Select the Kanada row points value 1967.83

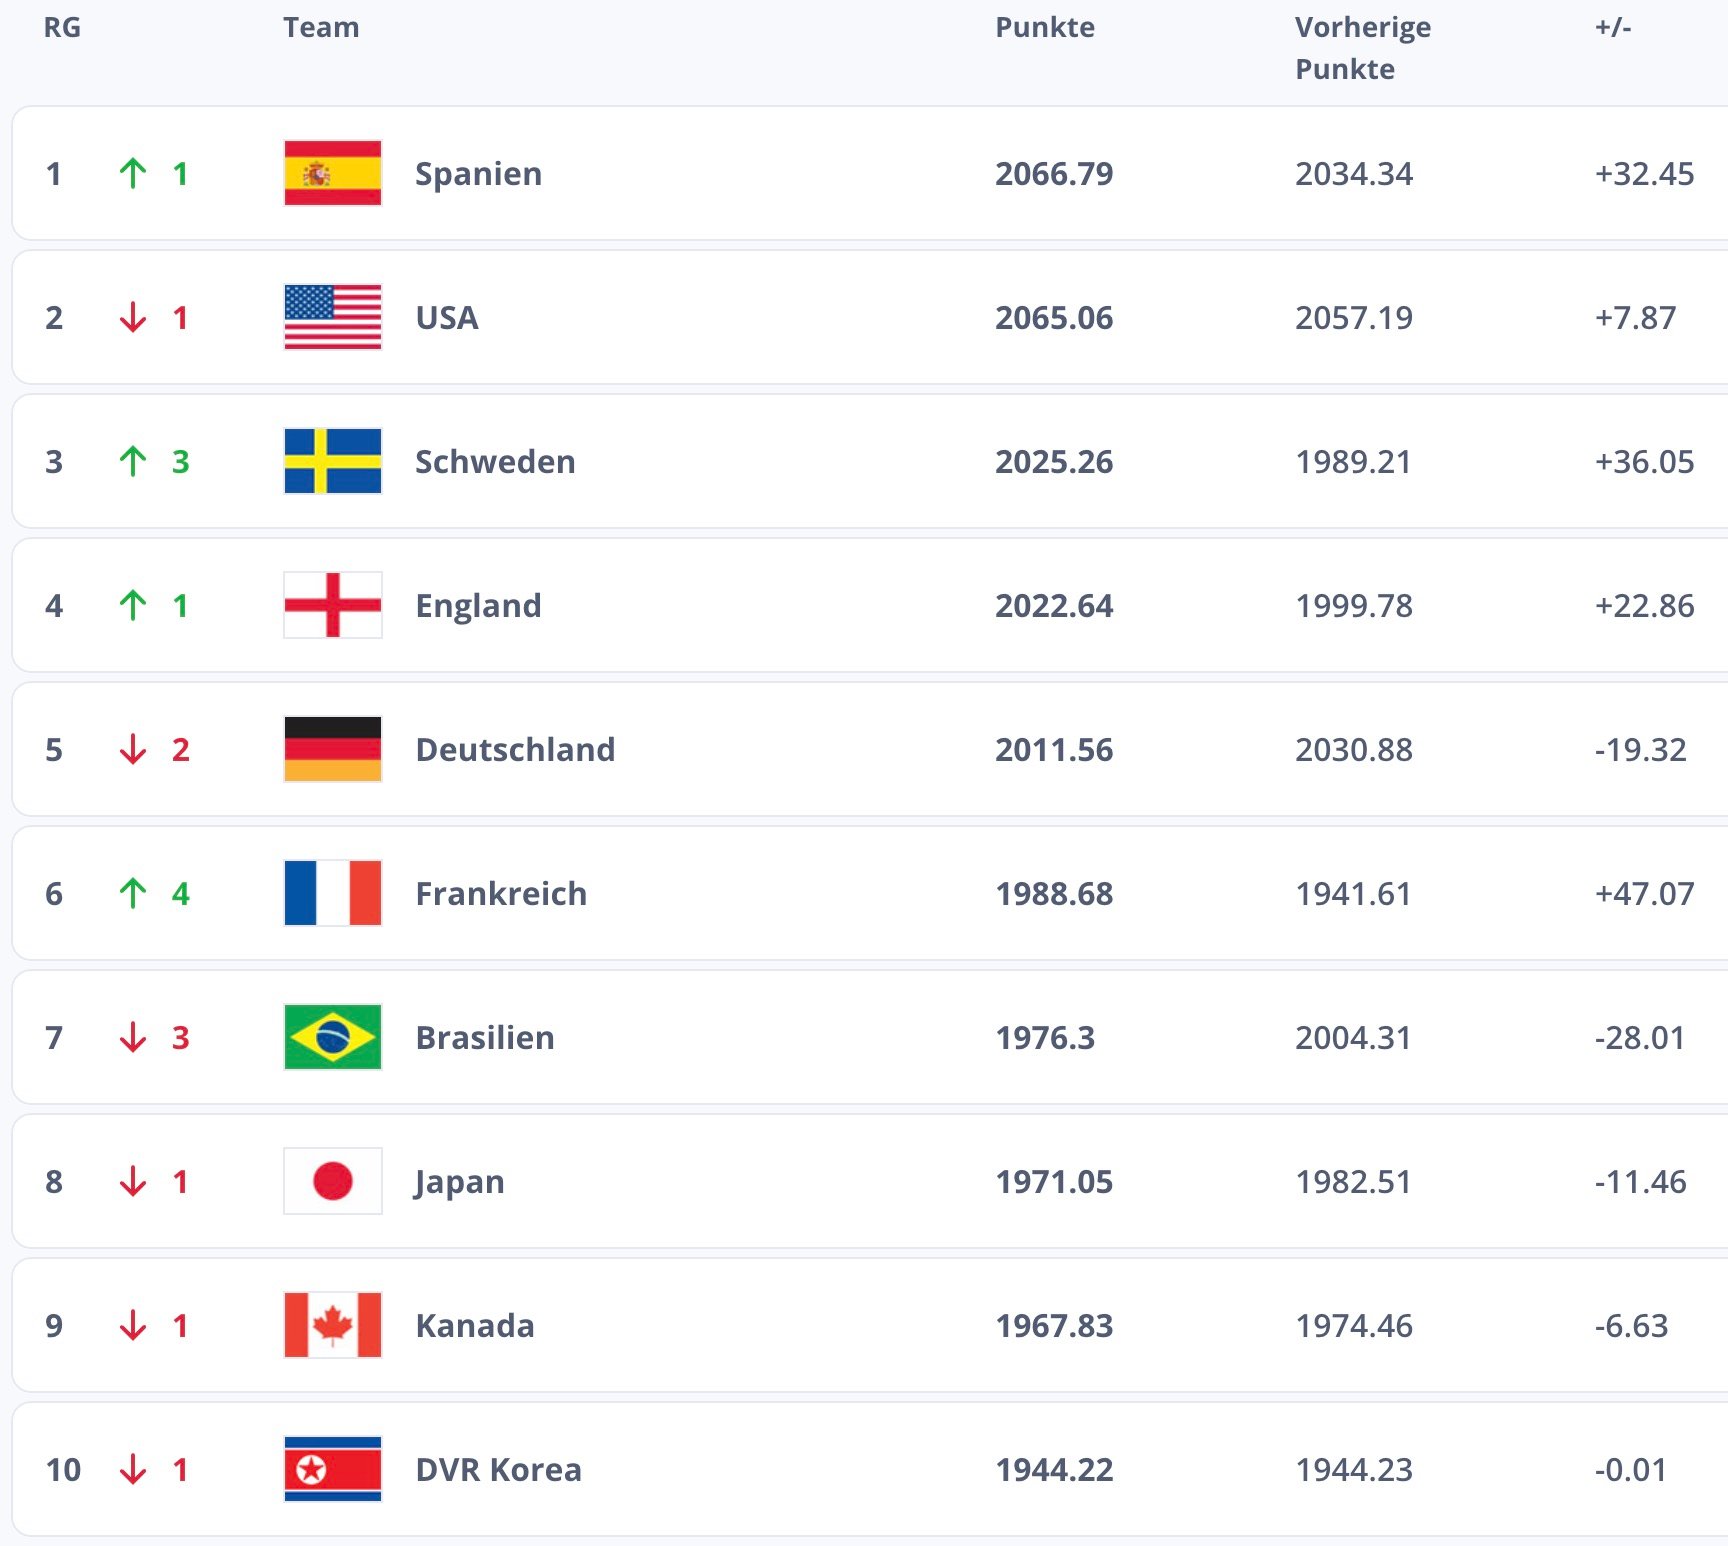point(1054,1326)
